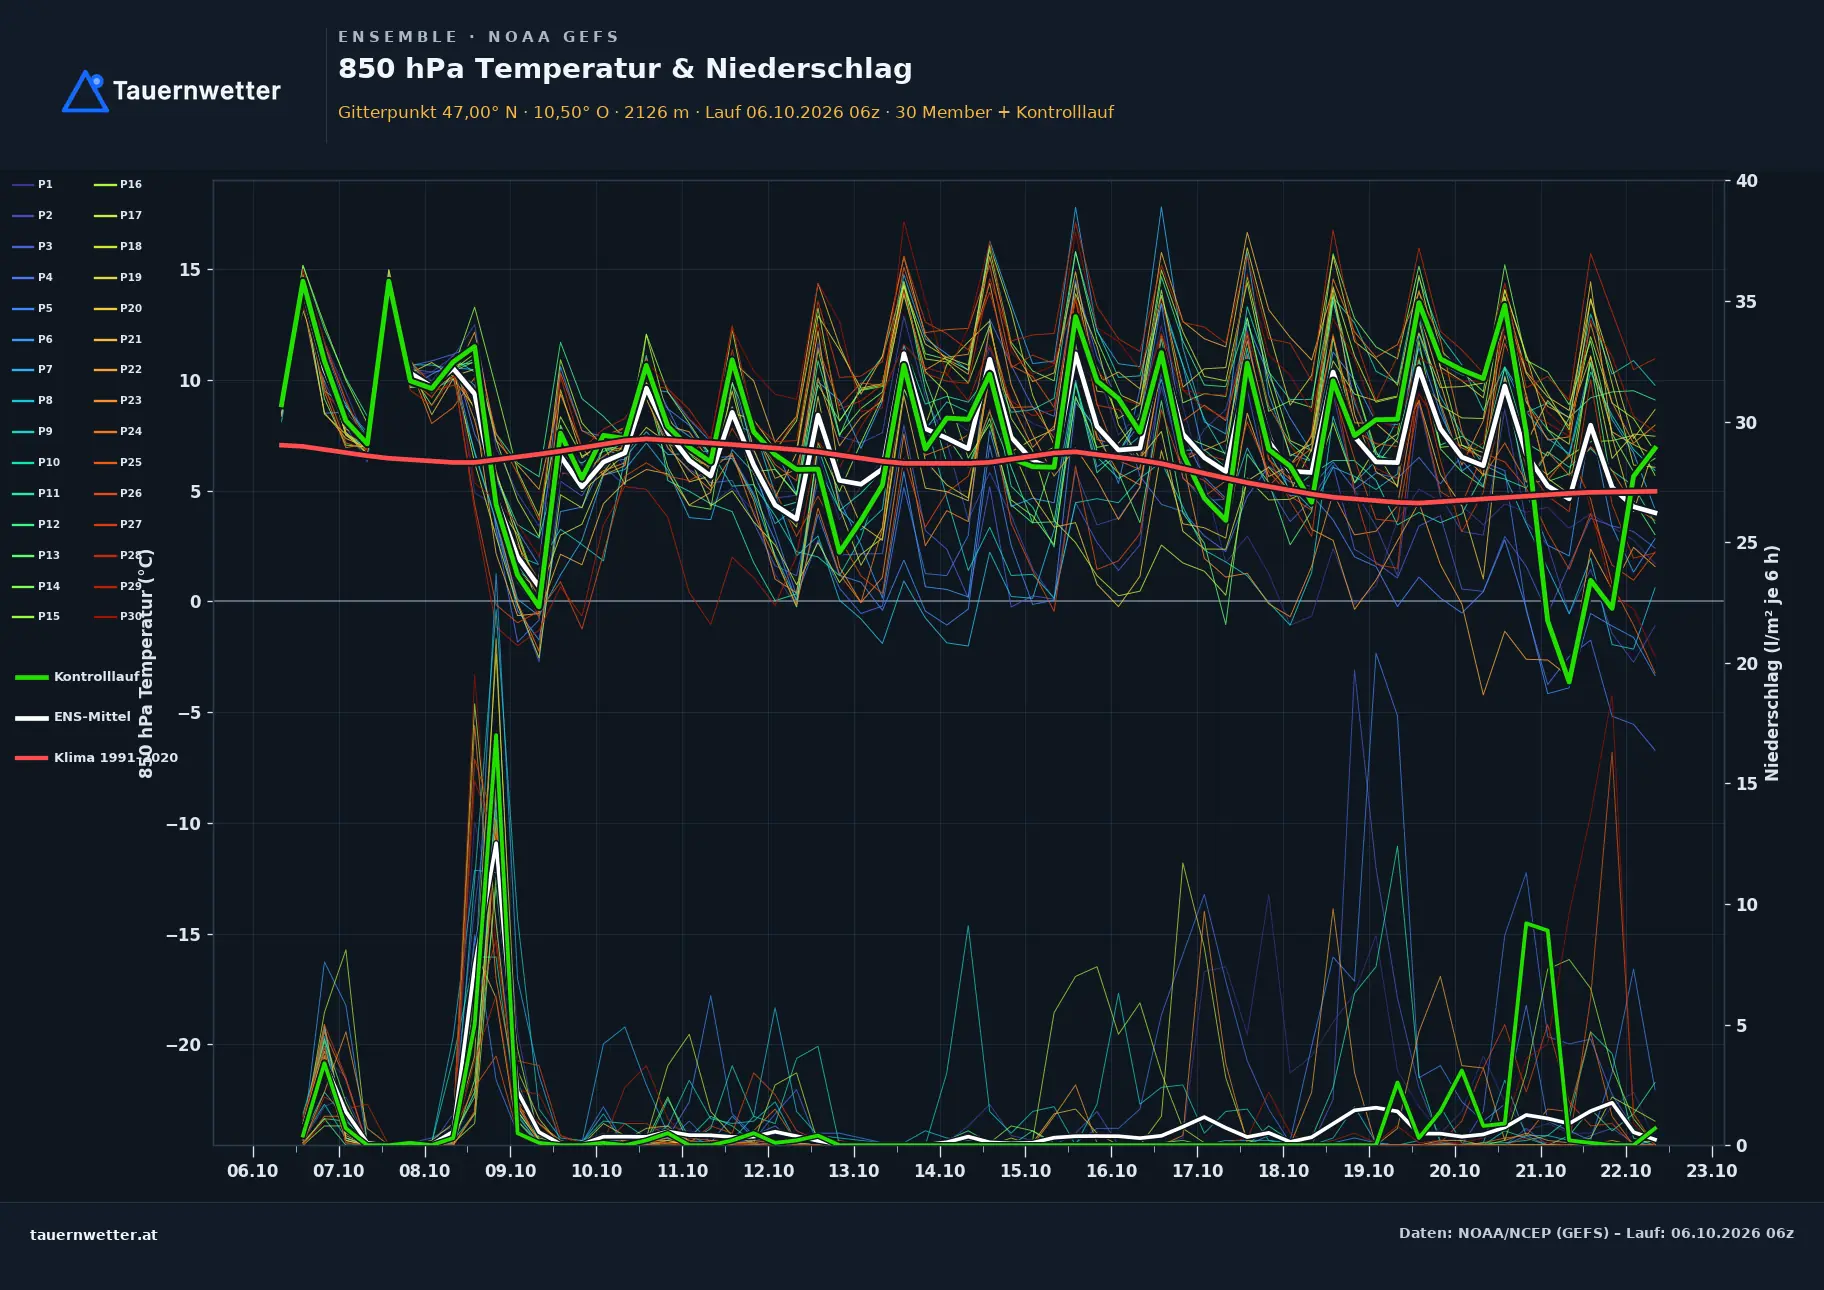
Task: Toggle member P1 in the legend
Action: 32,184
